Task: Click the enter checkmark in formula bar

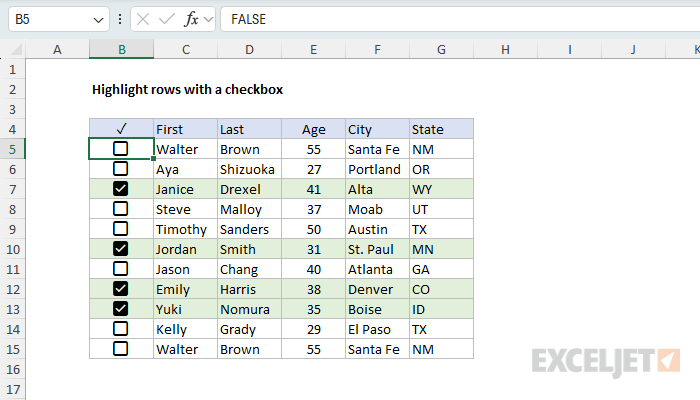Action: [x=167, y=19]
